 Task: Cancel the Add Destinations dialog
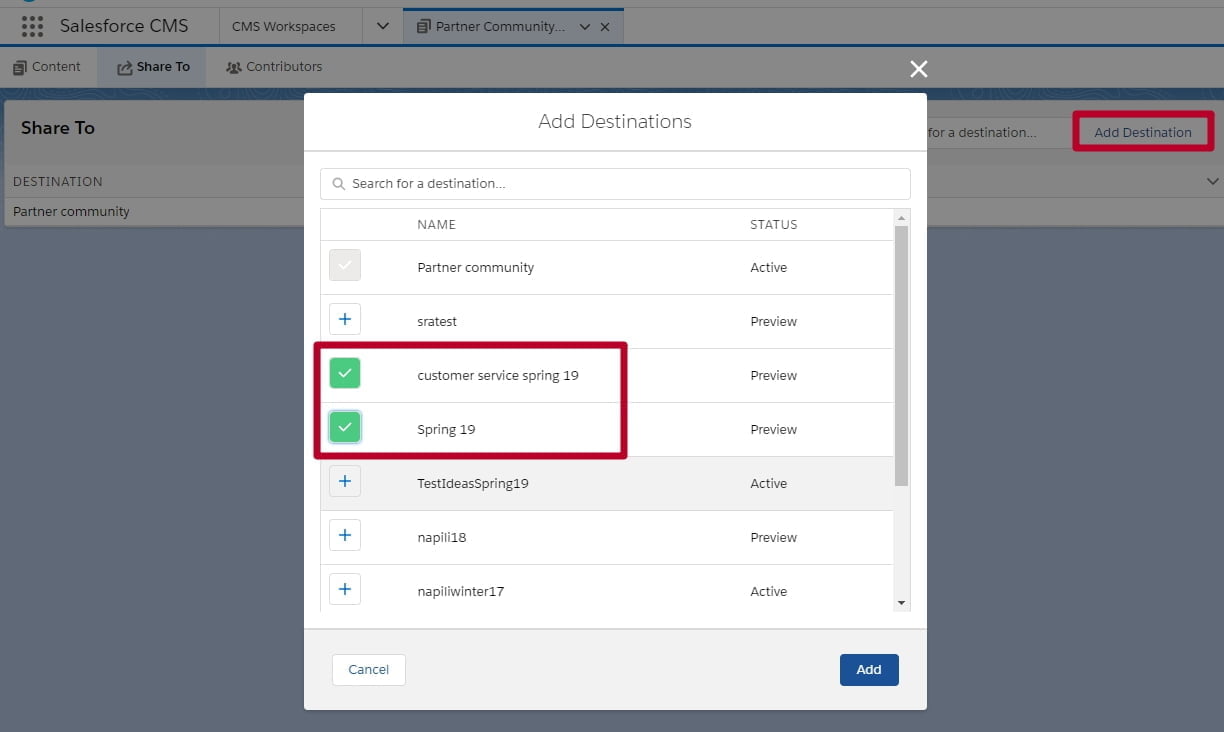click(368, 669)
